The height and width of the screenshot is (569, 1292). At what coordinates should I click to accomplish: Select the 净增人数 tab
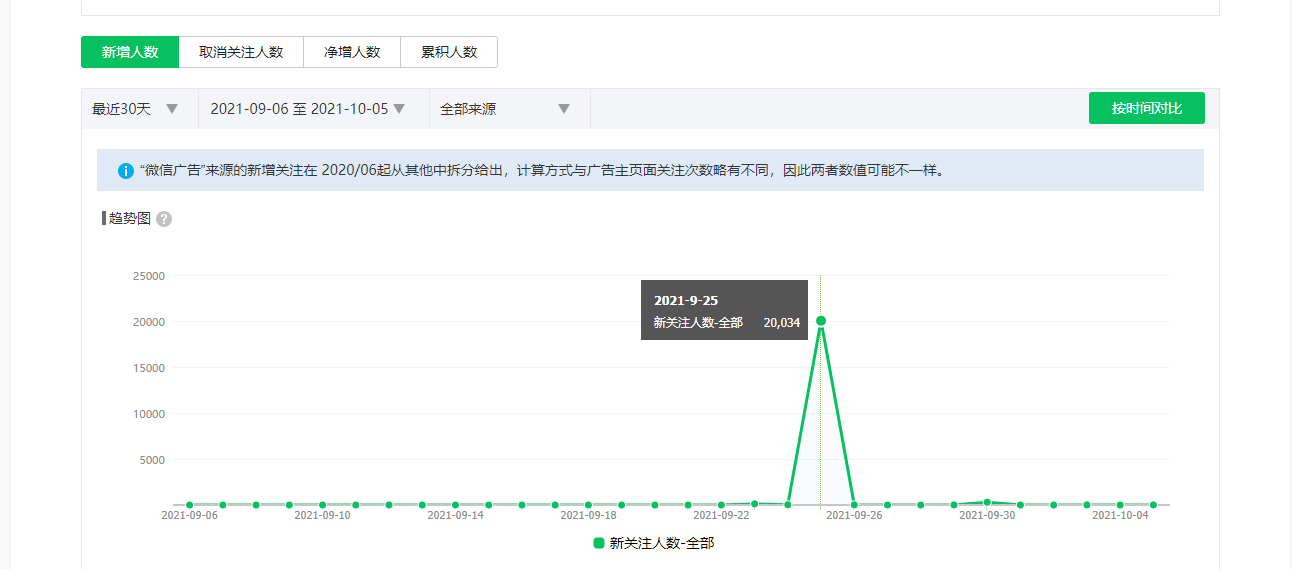tap(352, 52)
